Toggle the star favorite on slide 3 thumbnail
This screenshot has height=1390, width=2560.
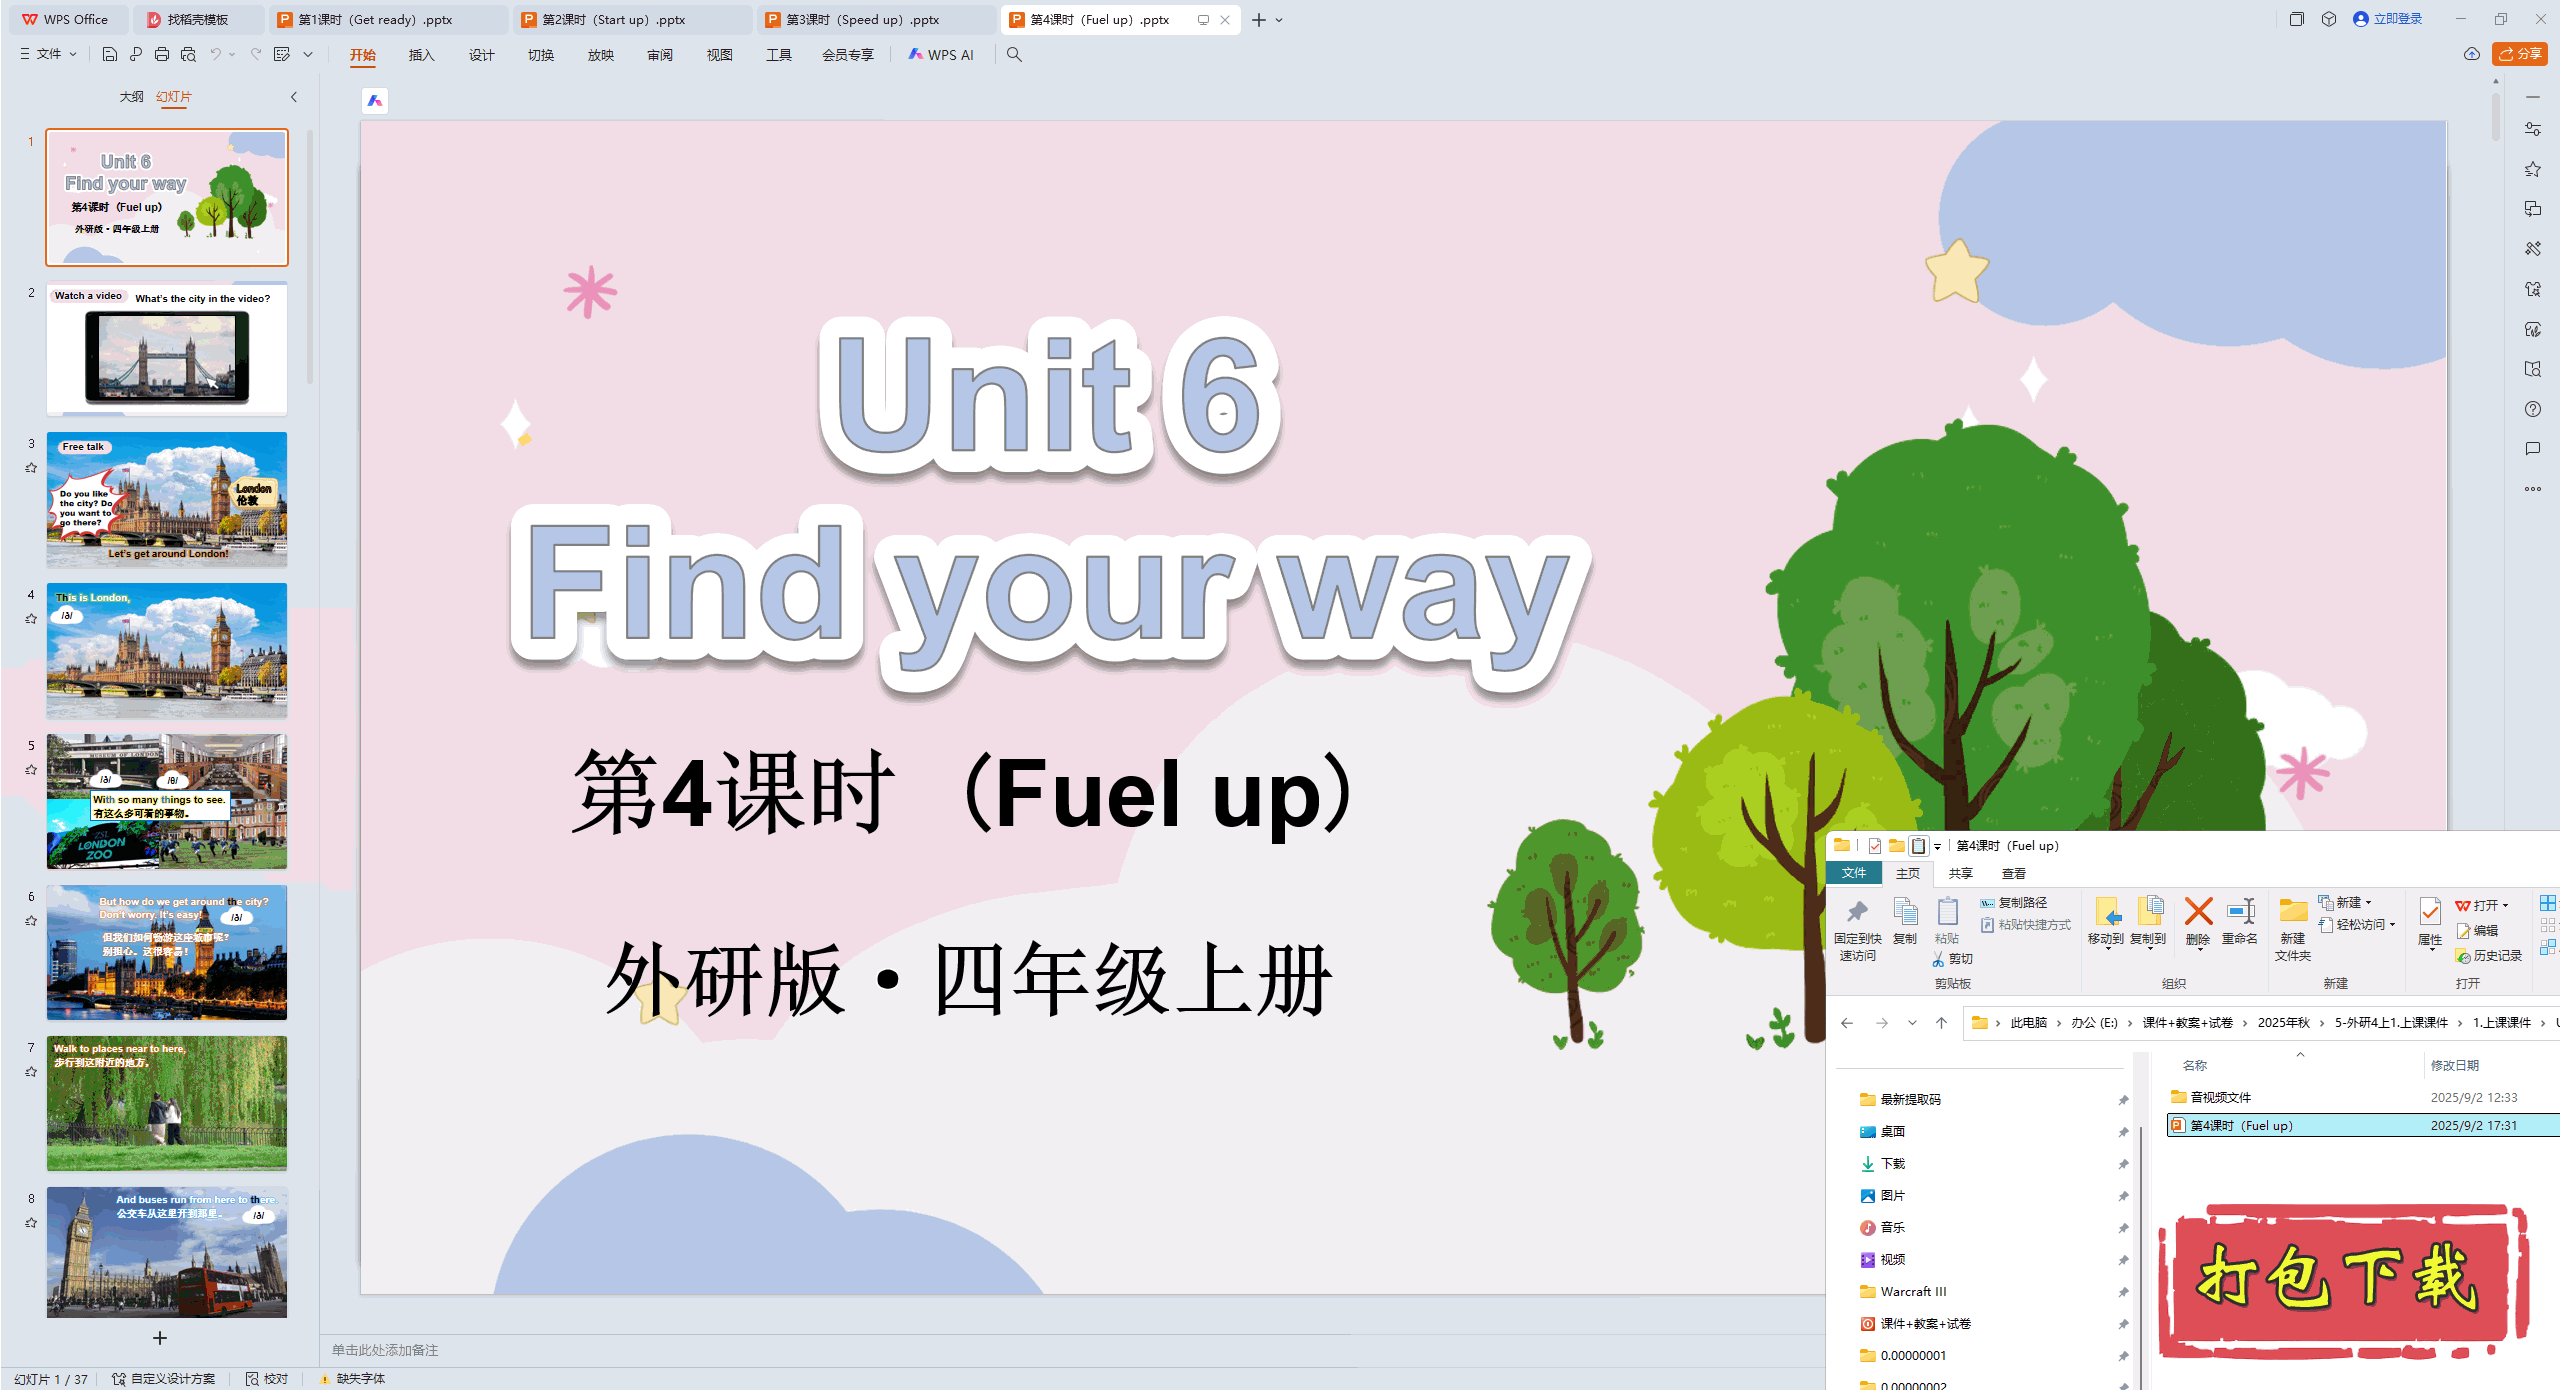point(31,468)
